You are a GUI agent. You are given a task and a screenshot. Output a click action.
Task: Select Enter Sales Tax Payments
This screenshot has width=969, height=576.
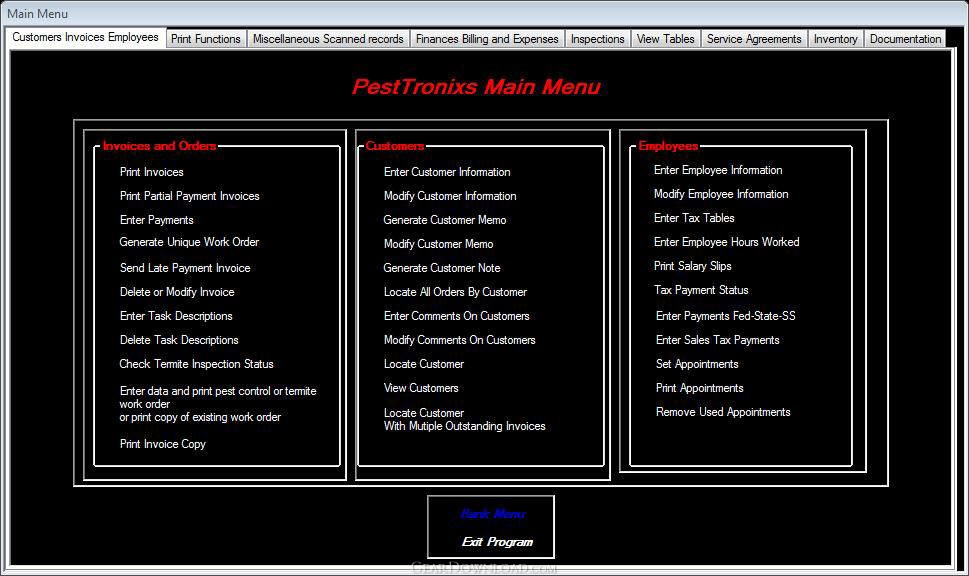pyautogui.click(x=717, y=341)
